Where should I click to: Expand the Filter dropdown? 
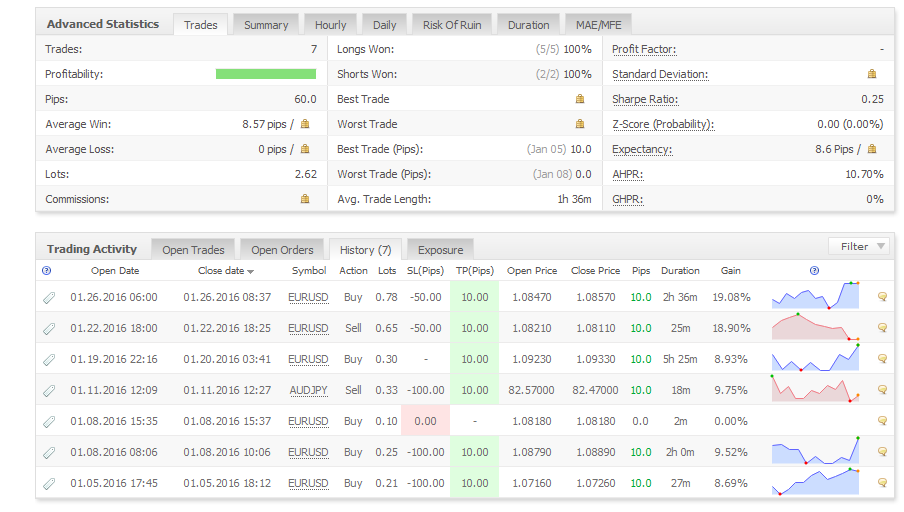click(x=859, y=246)
